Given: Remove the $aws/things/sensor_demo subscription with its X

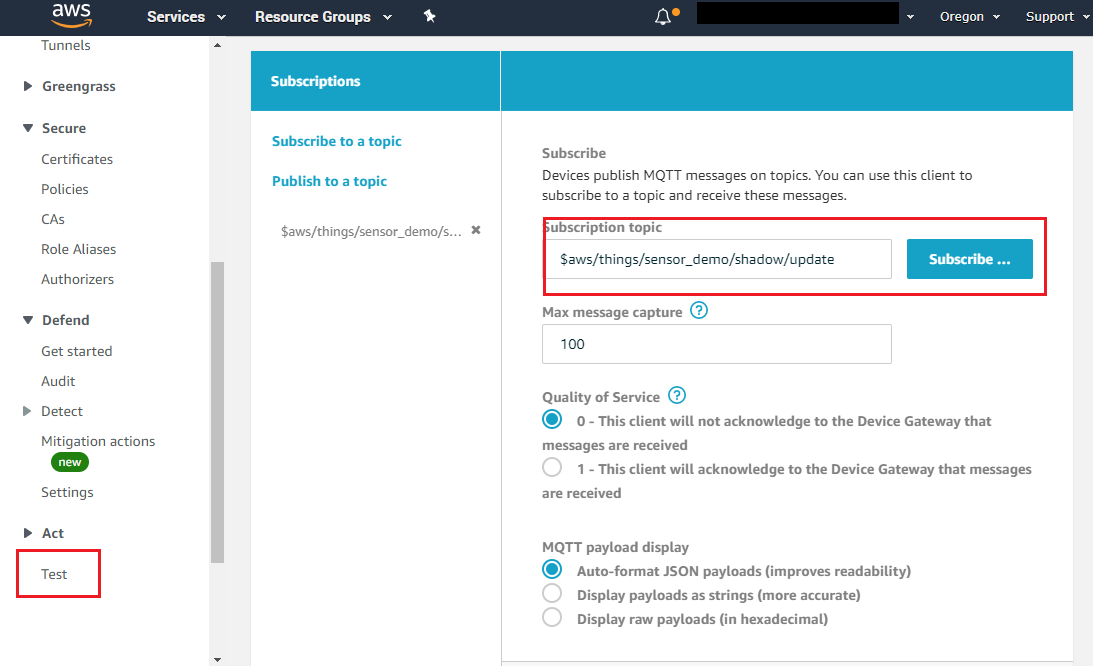Looking at the screenshot, I should pos(476,230).
